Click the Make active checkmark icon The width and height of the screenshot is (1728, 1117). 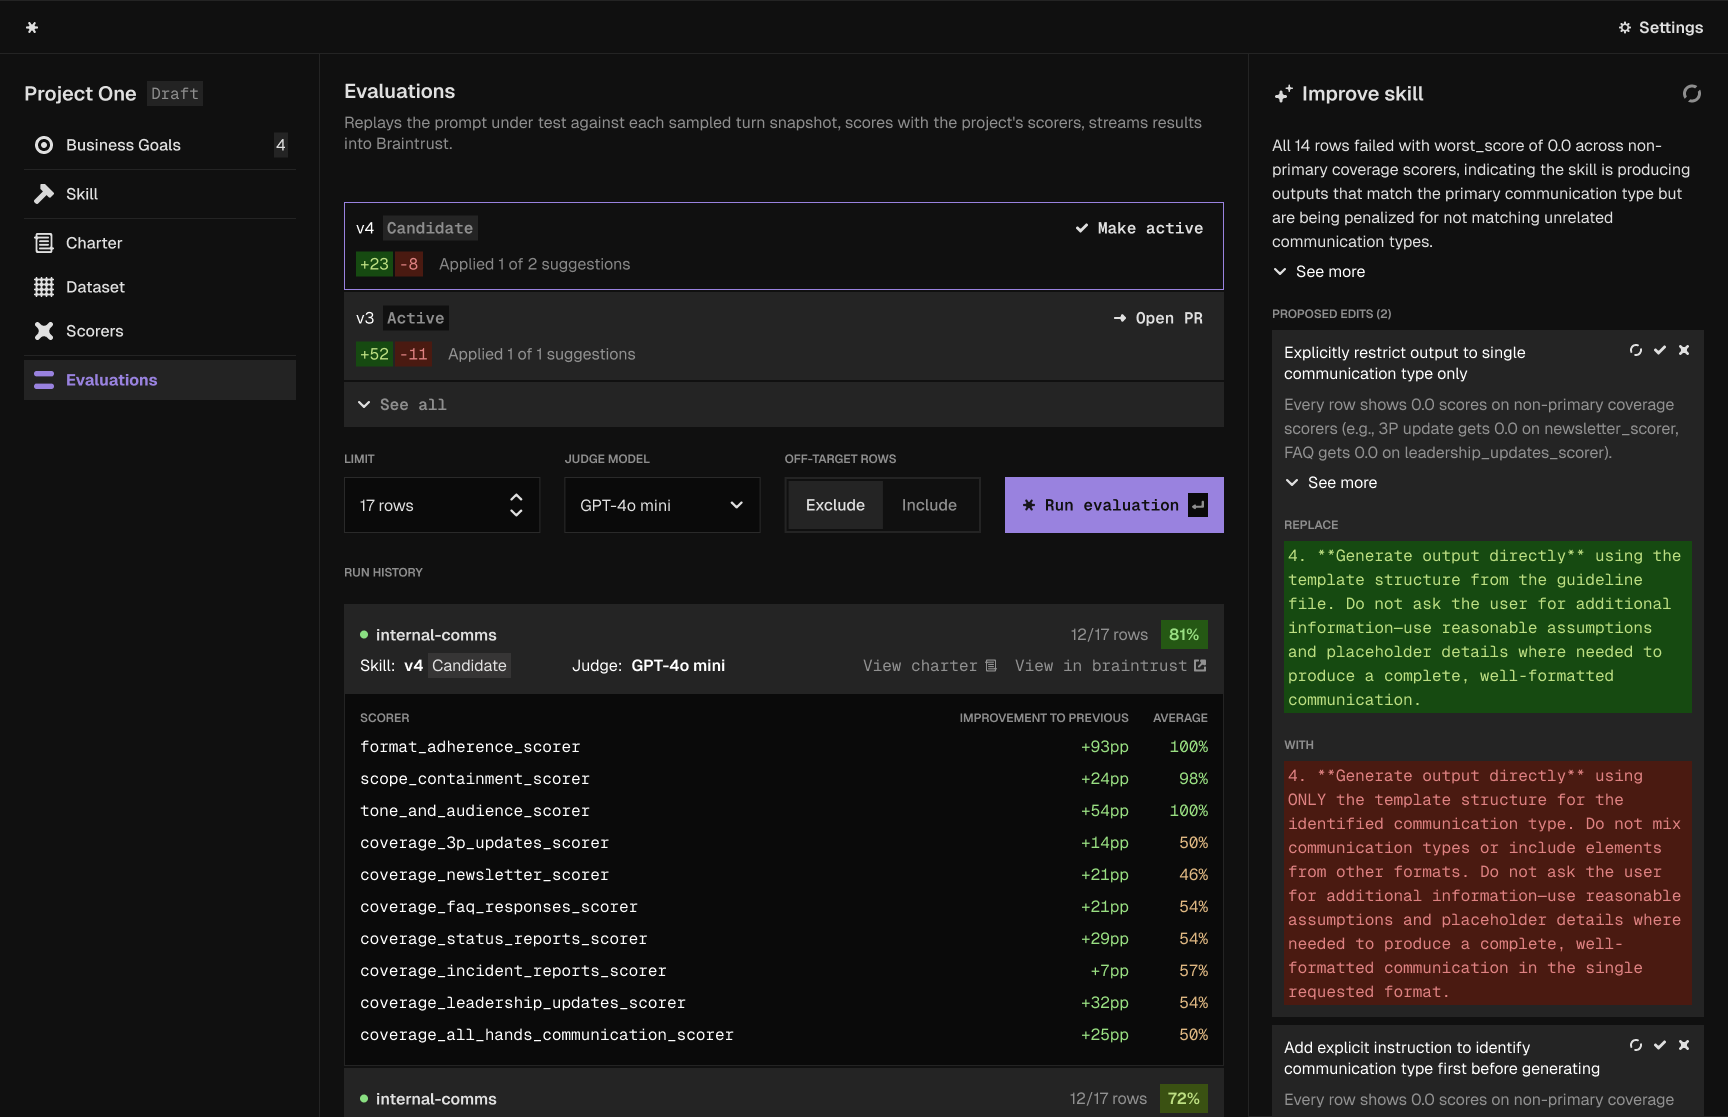1082,228
